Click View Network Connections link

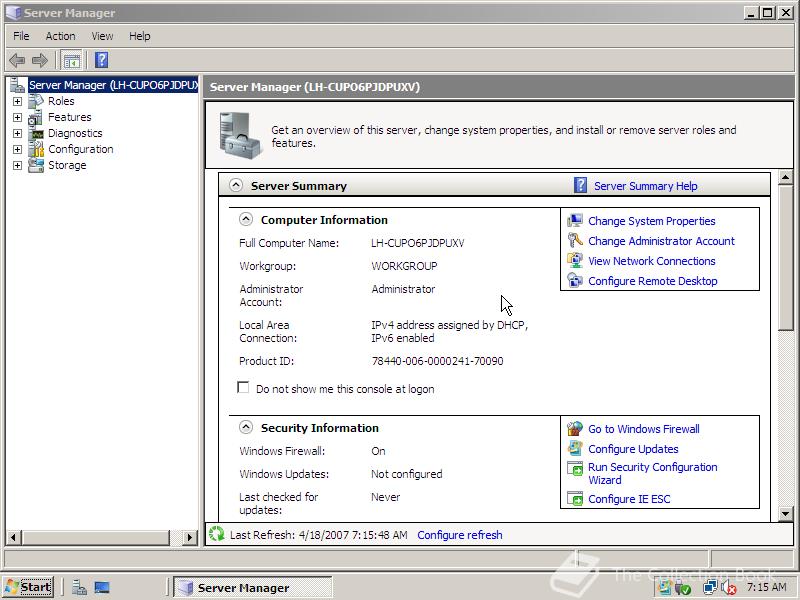click(652, 261)
